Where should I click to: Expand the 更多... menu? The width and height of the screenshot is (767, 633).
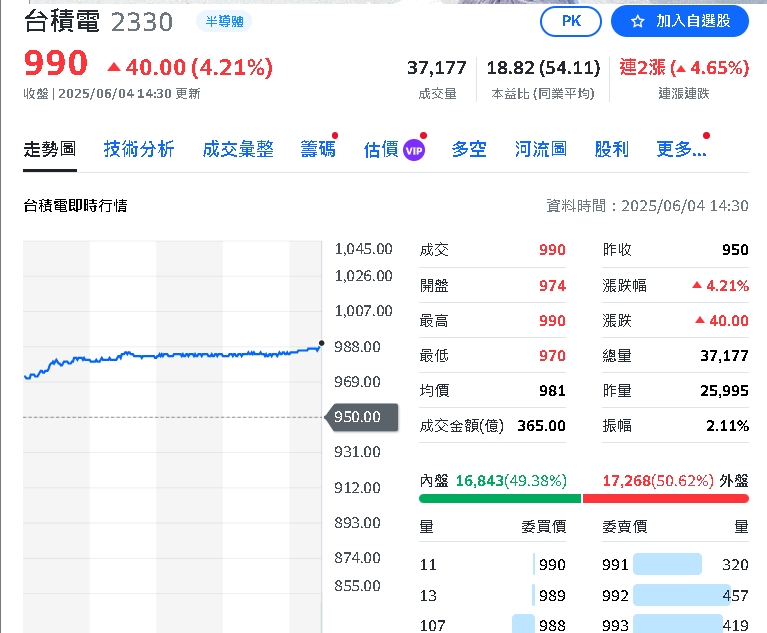click(x=681, y=149)
